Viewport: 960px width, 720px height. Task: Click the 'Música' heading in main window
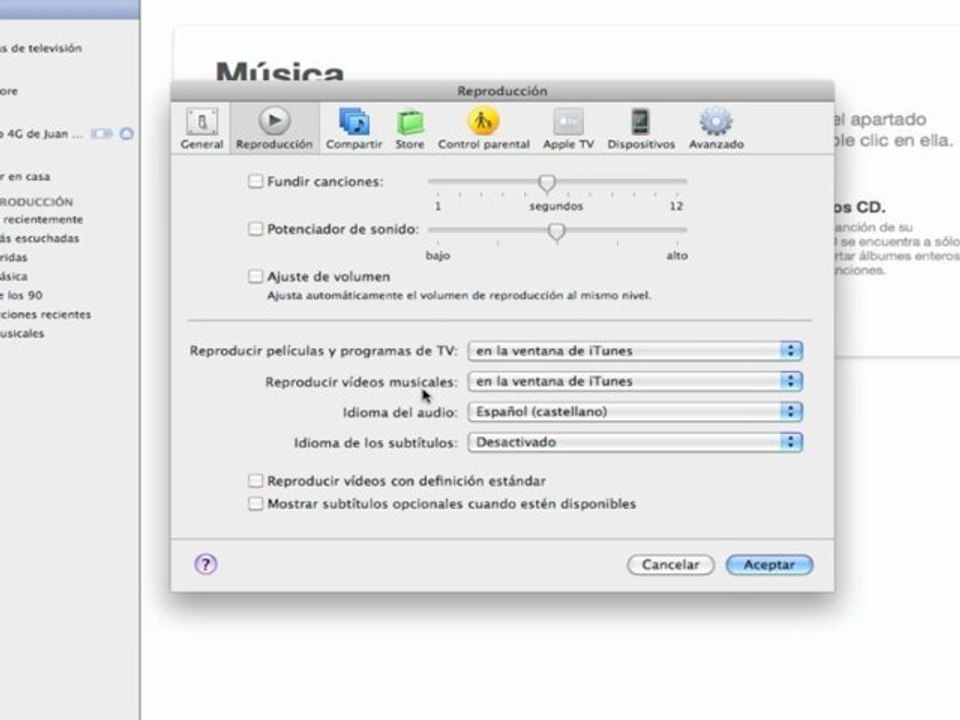pyautogui.click(x=280, y=70)
